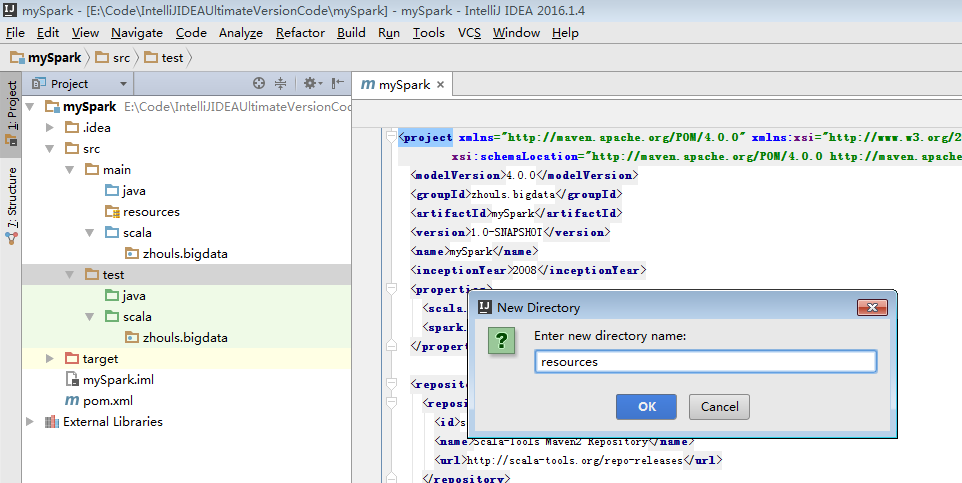Click modelVersion line in editor
The height and width of the screenshot is (483, 962).
click(524, 175)
